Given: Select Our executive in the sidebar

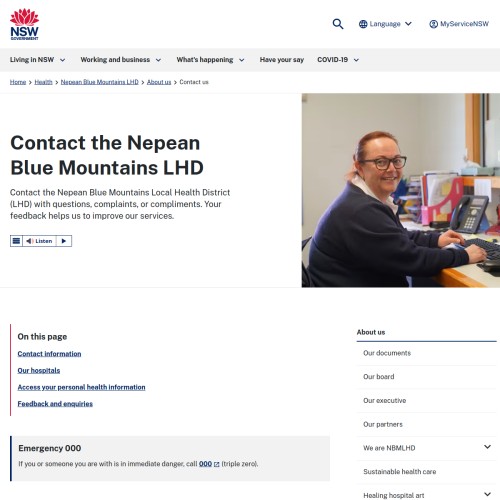Looking at the screenshot, I should [x=384, y=401].
